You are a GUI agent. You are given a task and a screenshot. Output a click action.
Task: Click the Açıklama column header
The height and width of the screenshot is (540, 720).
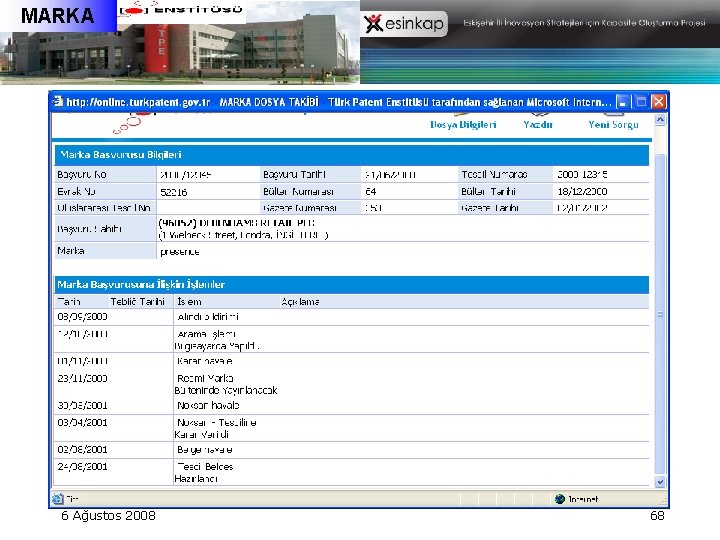(300, 302)
